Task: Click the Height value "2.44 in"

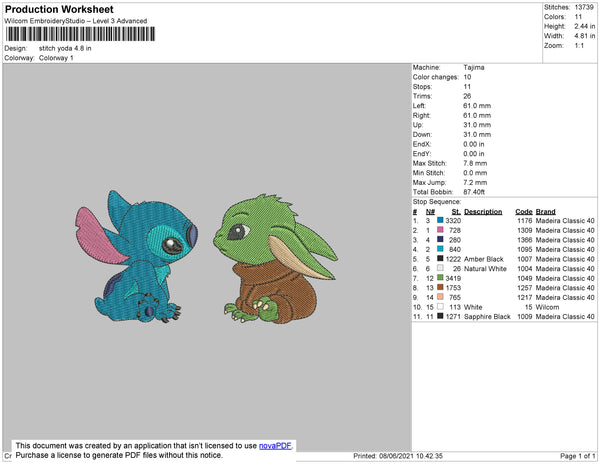Action: (584, 26)
